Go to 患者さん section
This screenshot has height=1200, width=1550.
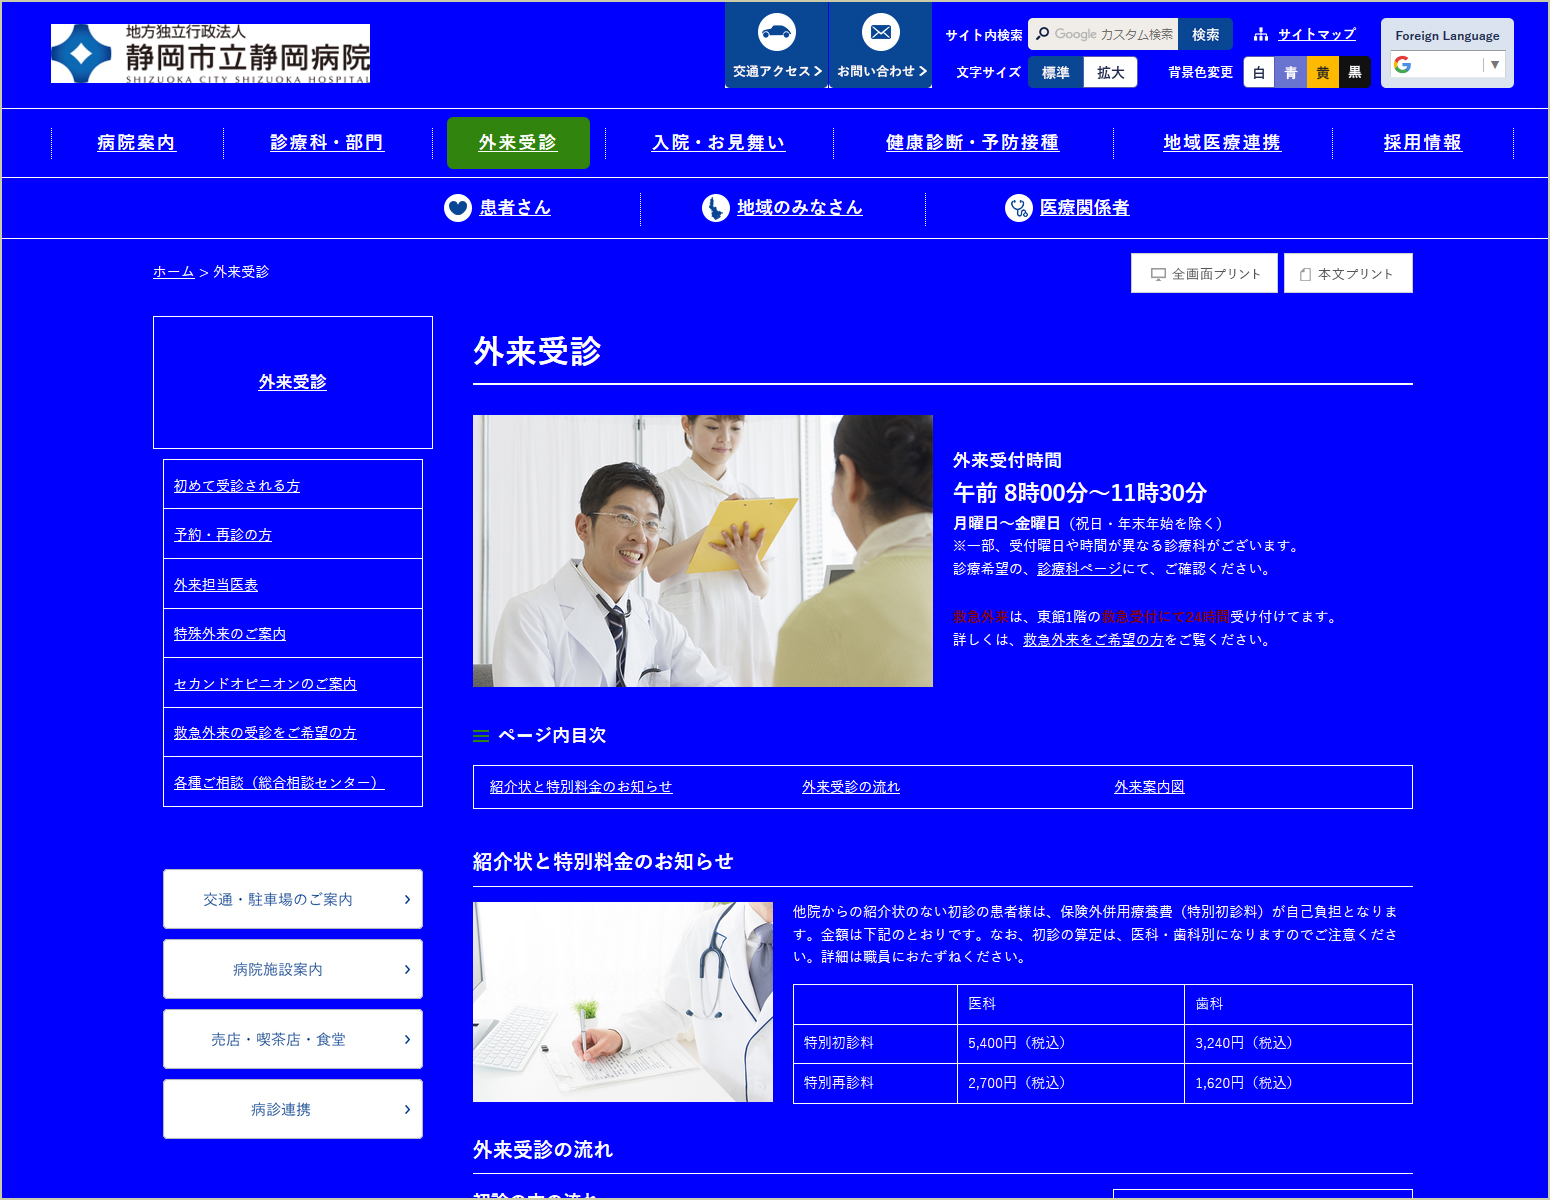[515, 207]
